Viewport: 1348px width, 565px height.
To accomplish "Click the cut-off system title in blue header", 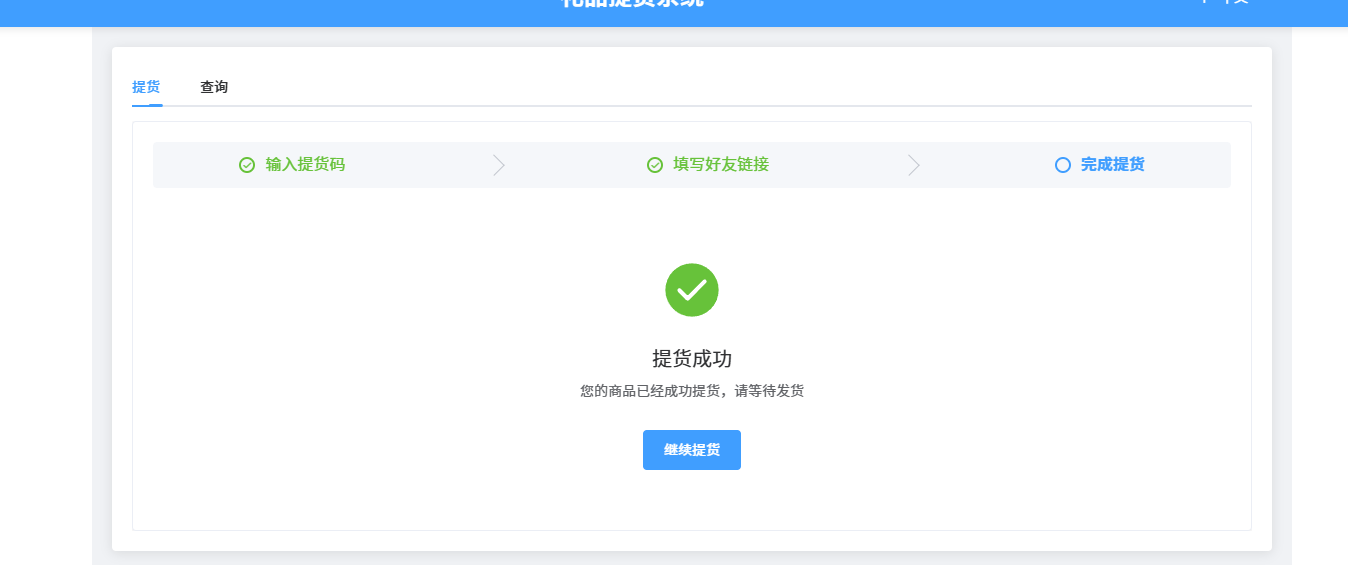I will (x=632, y=4).
